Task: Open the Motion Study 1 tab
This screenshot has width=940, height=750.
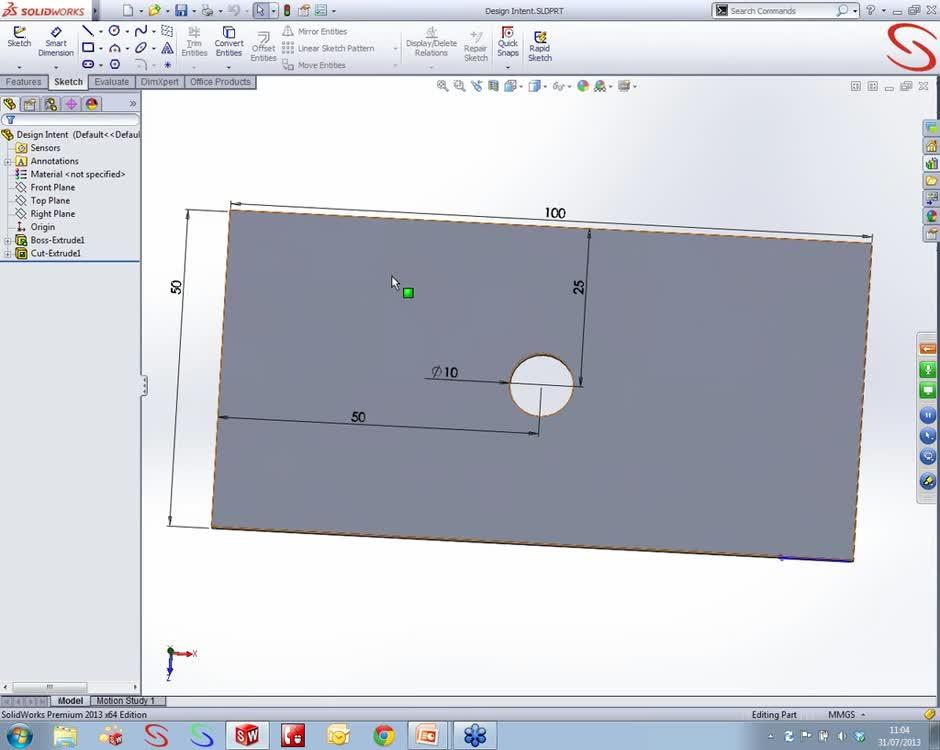Action: click(x=125, y=701)
